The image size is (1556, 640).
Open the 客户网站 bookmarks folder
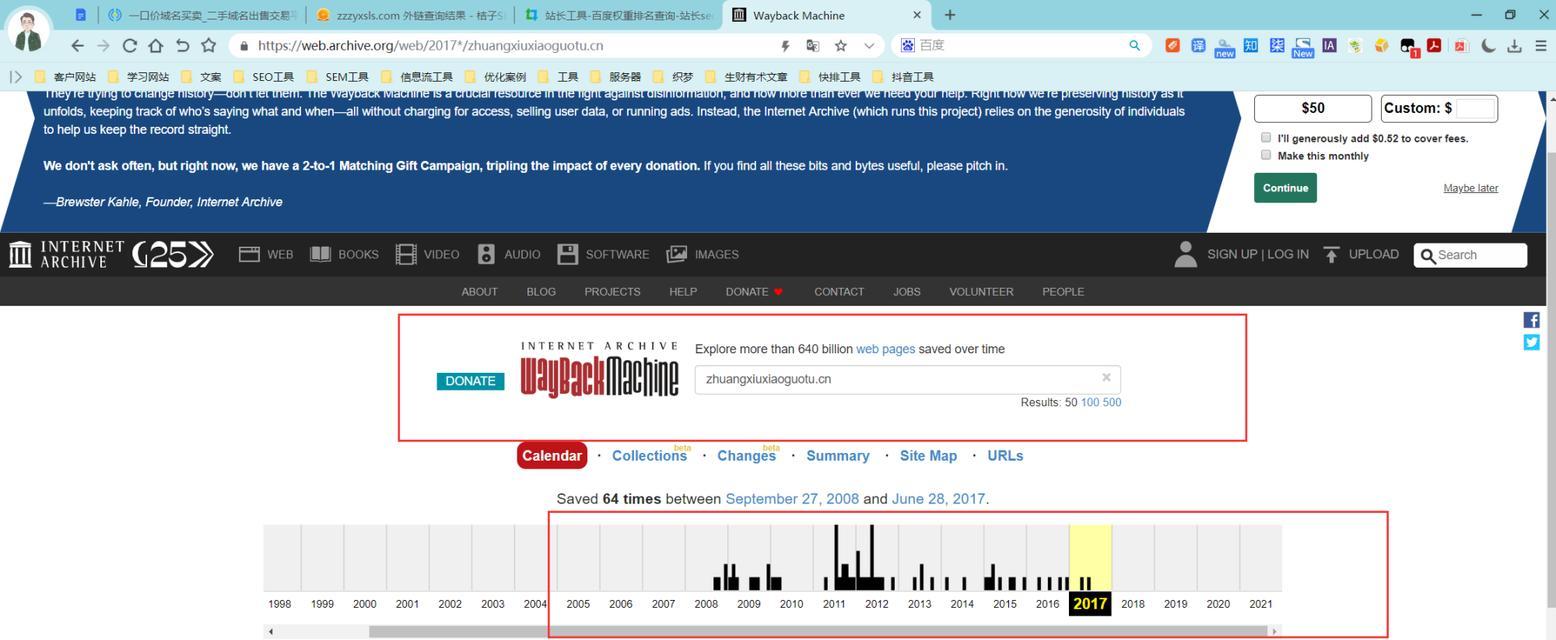point(66,76)
